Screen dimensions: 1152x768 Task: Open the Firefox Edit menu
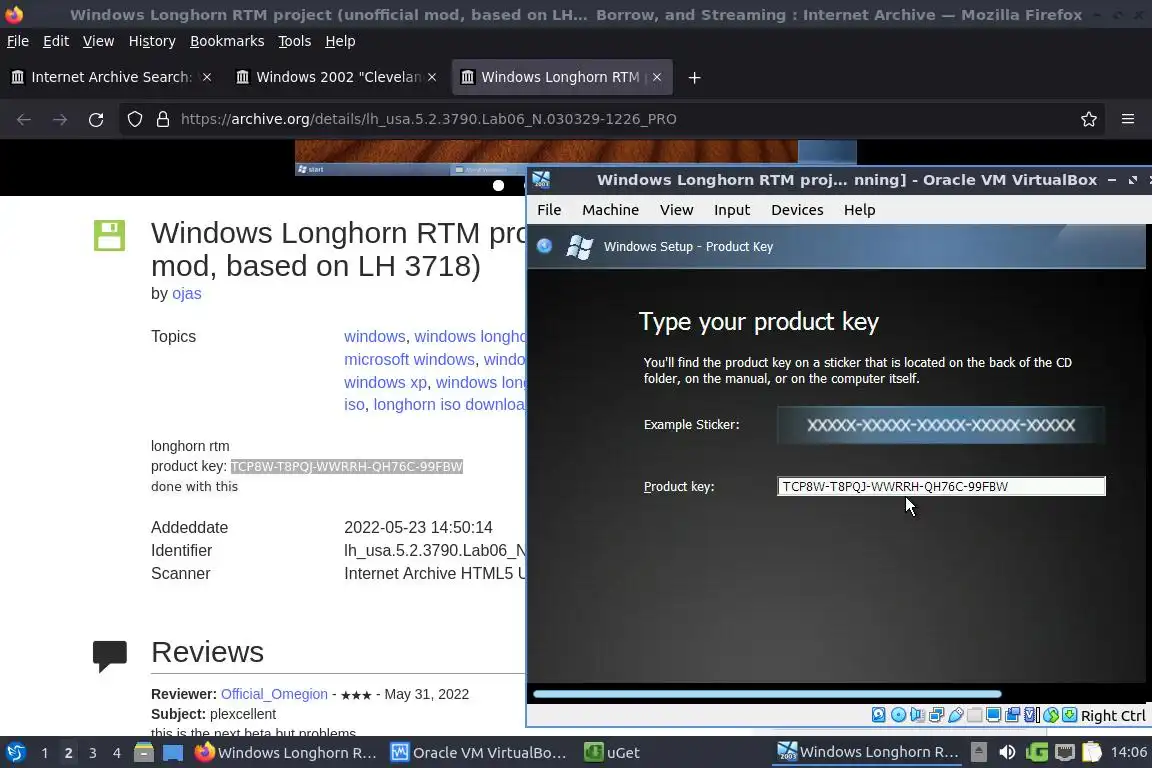[x=56, y=41]
